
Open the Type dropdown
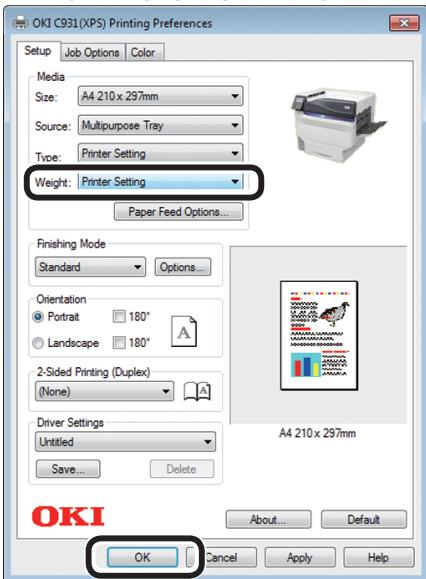160,153
